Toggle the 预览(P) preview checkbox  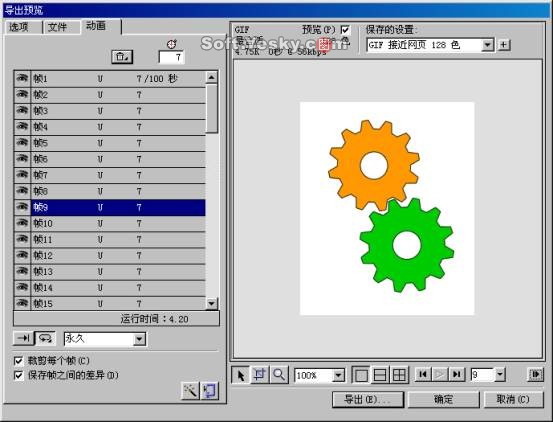coord(345,30)
